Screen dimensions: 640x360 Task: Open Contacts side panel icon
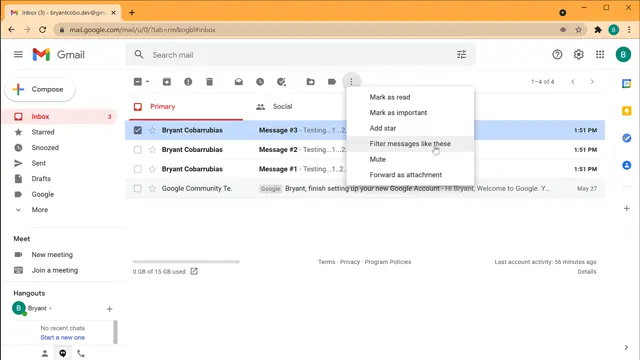pyautogui.click(x=627, y=165)
